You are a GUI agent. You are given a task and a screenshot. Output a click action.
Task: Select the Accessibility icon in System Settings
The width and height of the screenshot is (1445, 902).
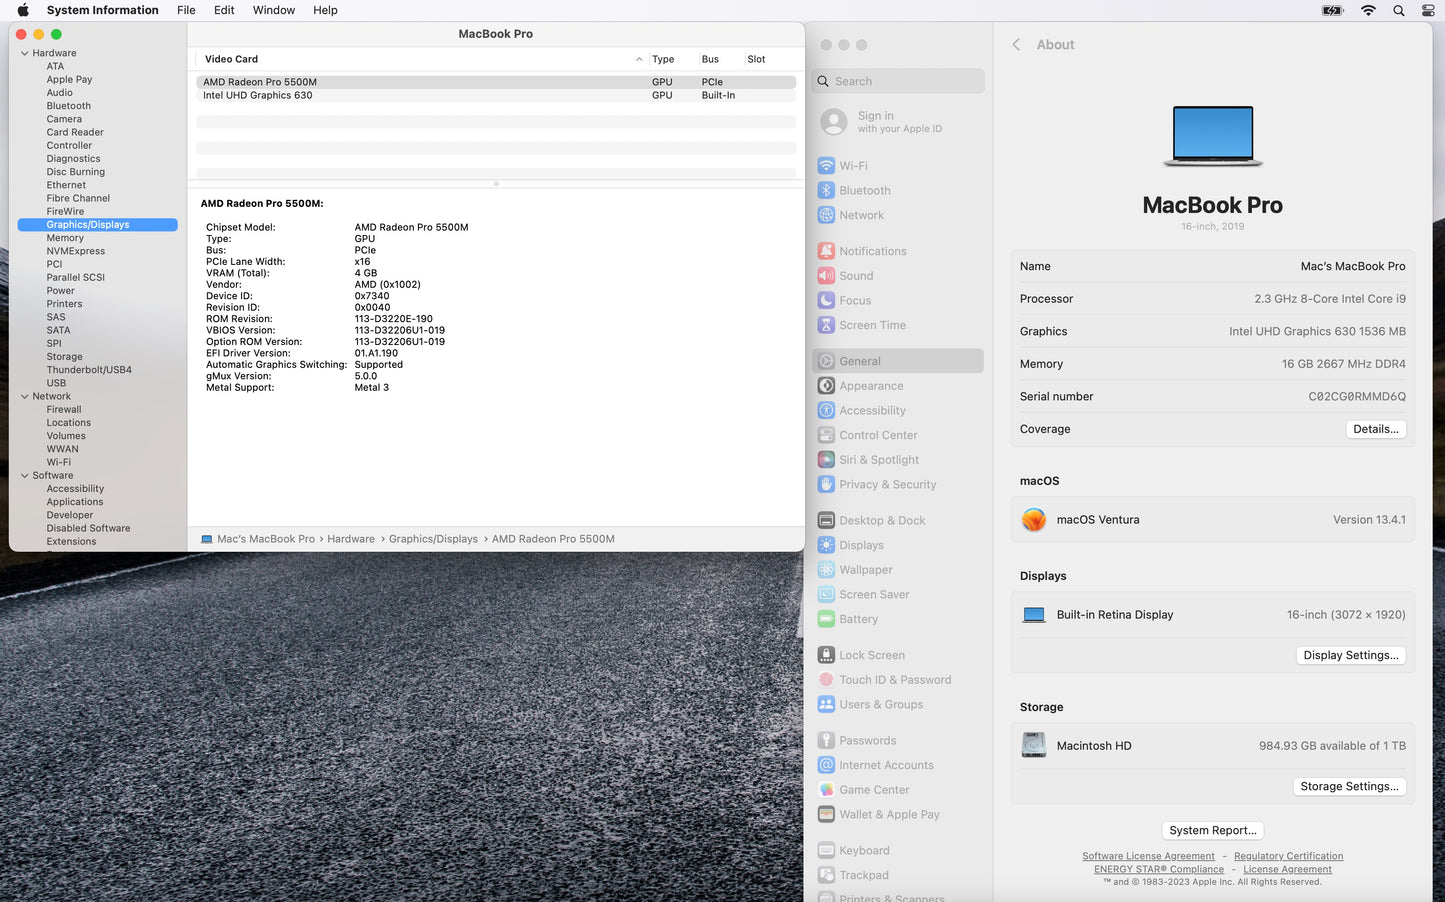[x=826, y=410]
